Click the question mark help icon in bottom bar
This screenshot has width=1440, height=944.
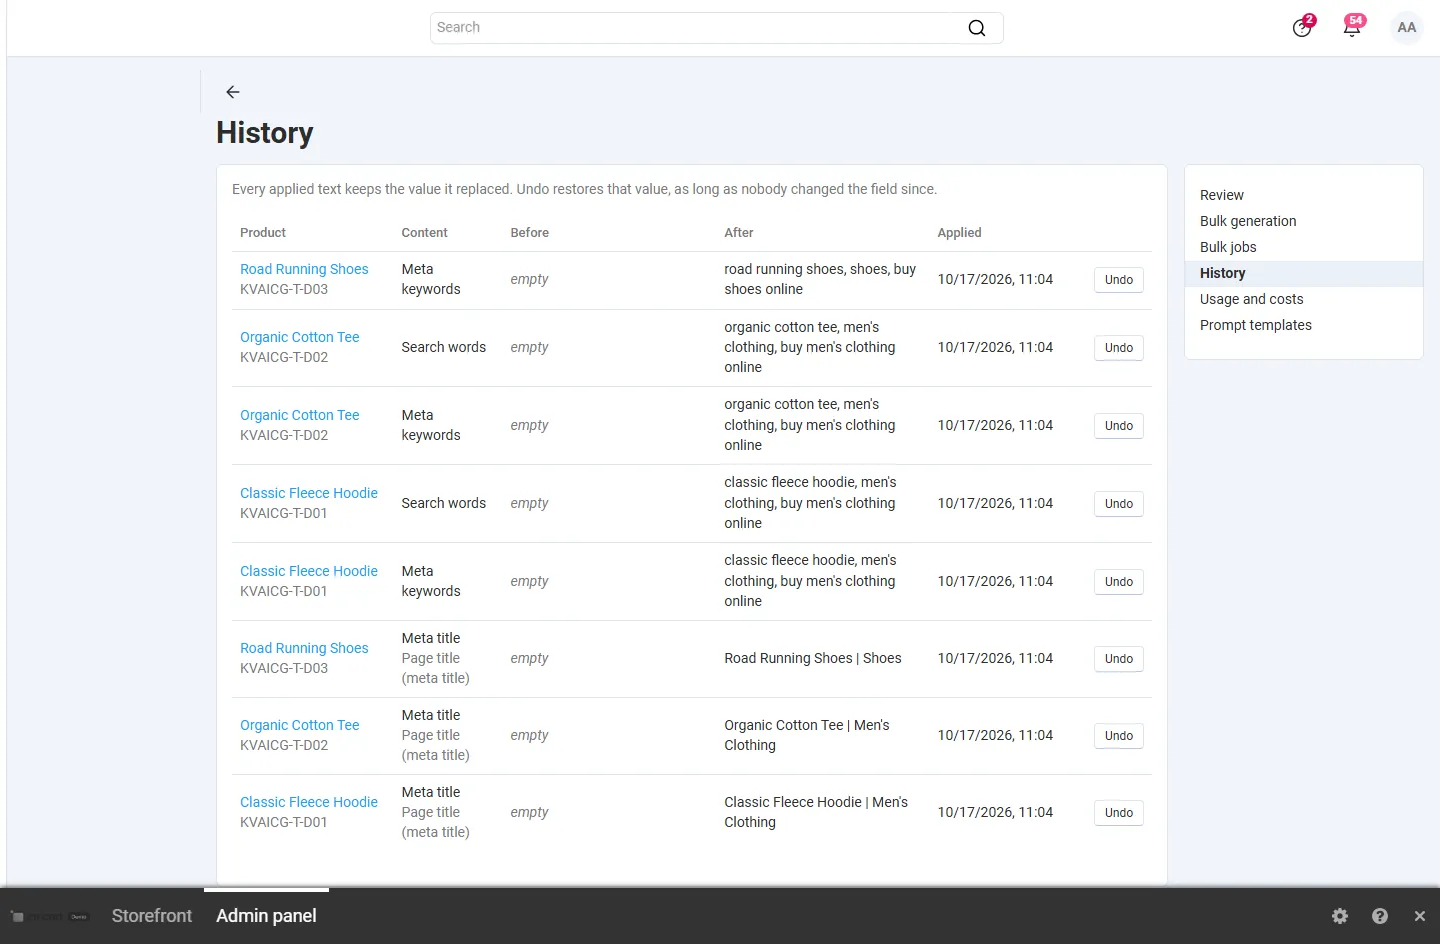pyautogui.click(x=1380, y=916)
